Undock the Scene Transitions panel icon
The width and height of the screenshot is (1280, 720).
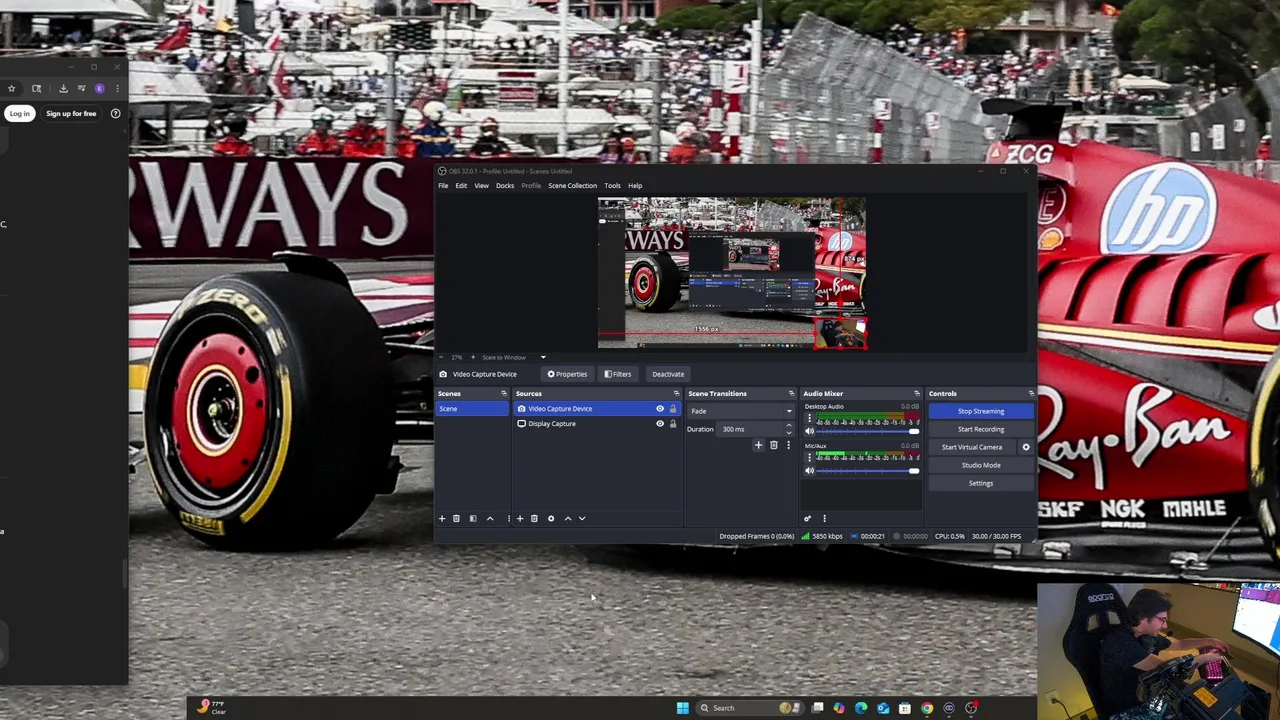[x=791, y=393]
